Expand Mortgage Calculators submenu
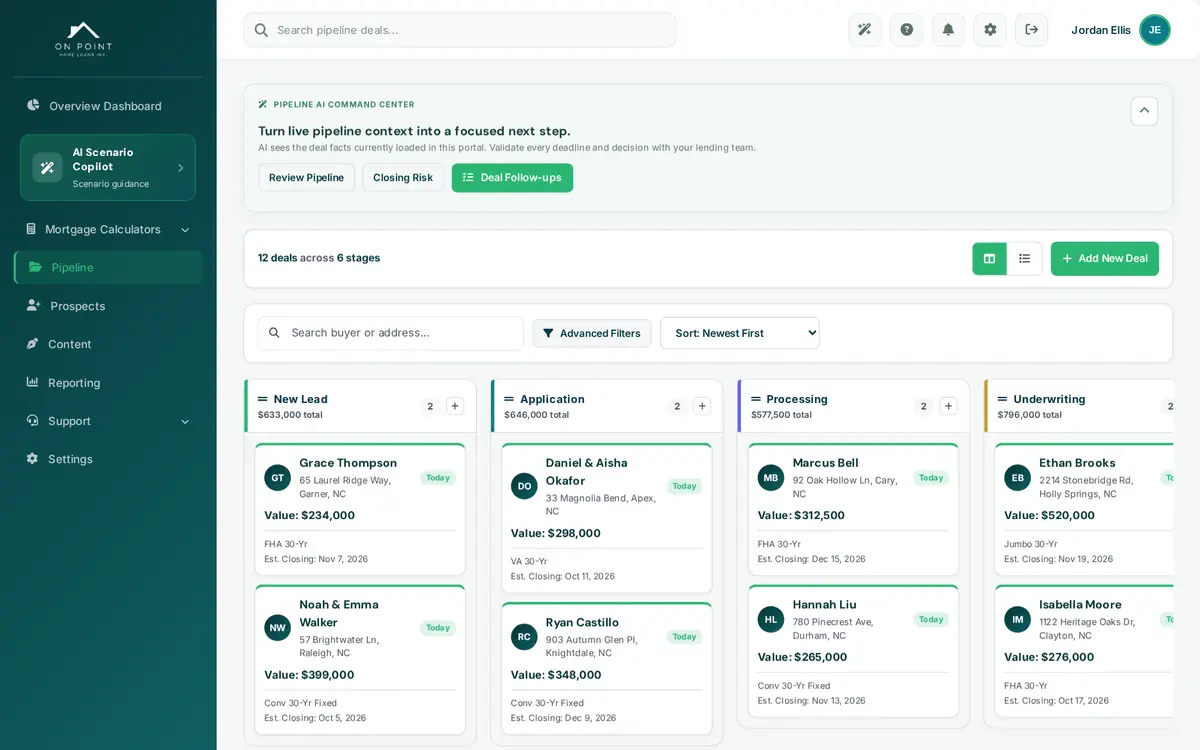The height and width of the screenshot is (750, 1200). tap(108, 230)
